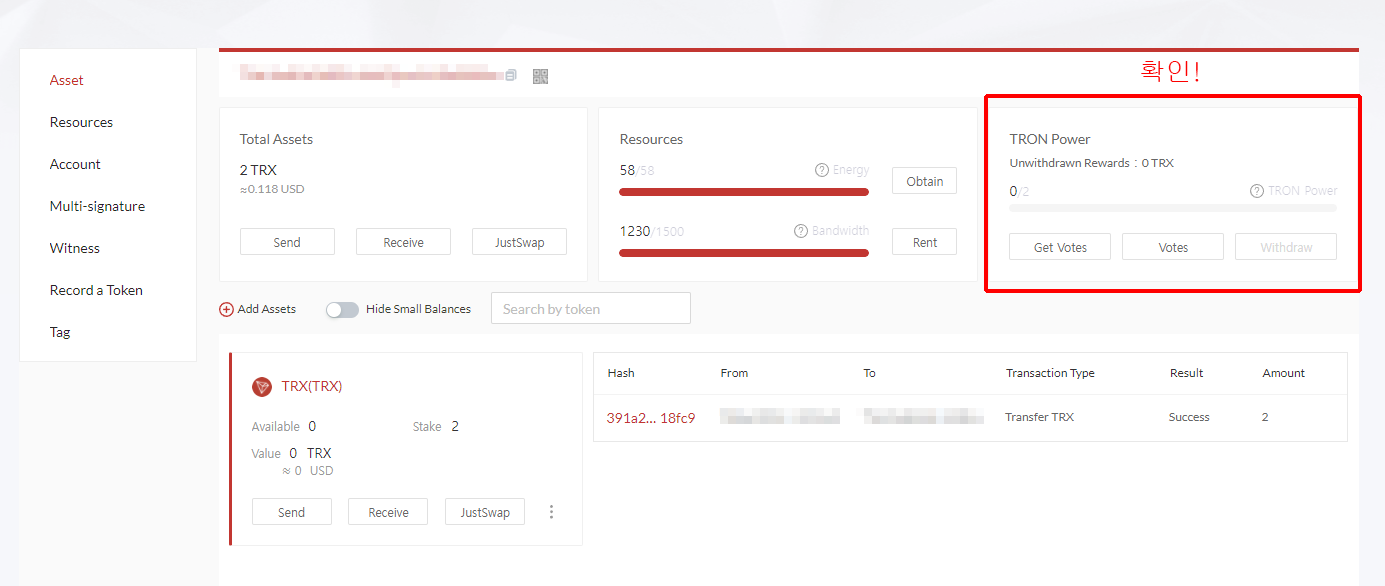The width and height of the screenshot is (1385, 586).
Task: Click the Add Assets plus icon
Action: tap(226, 310)
